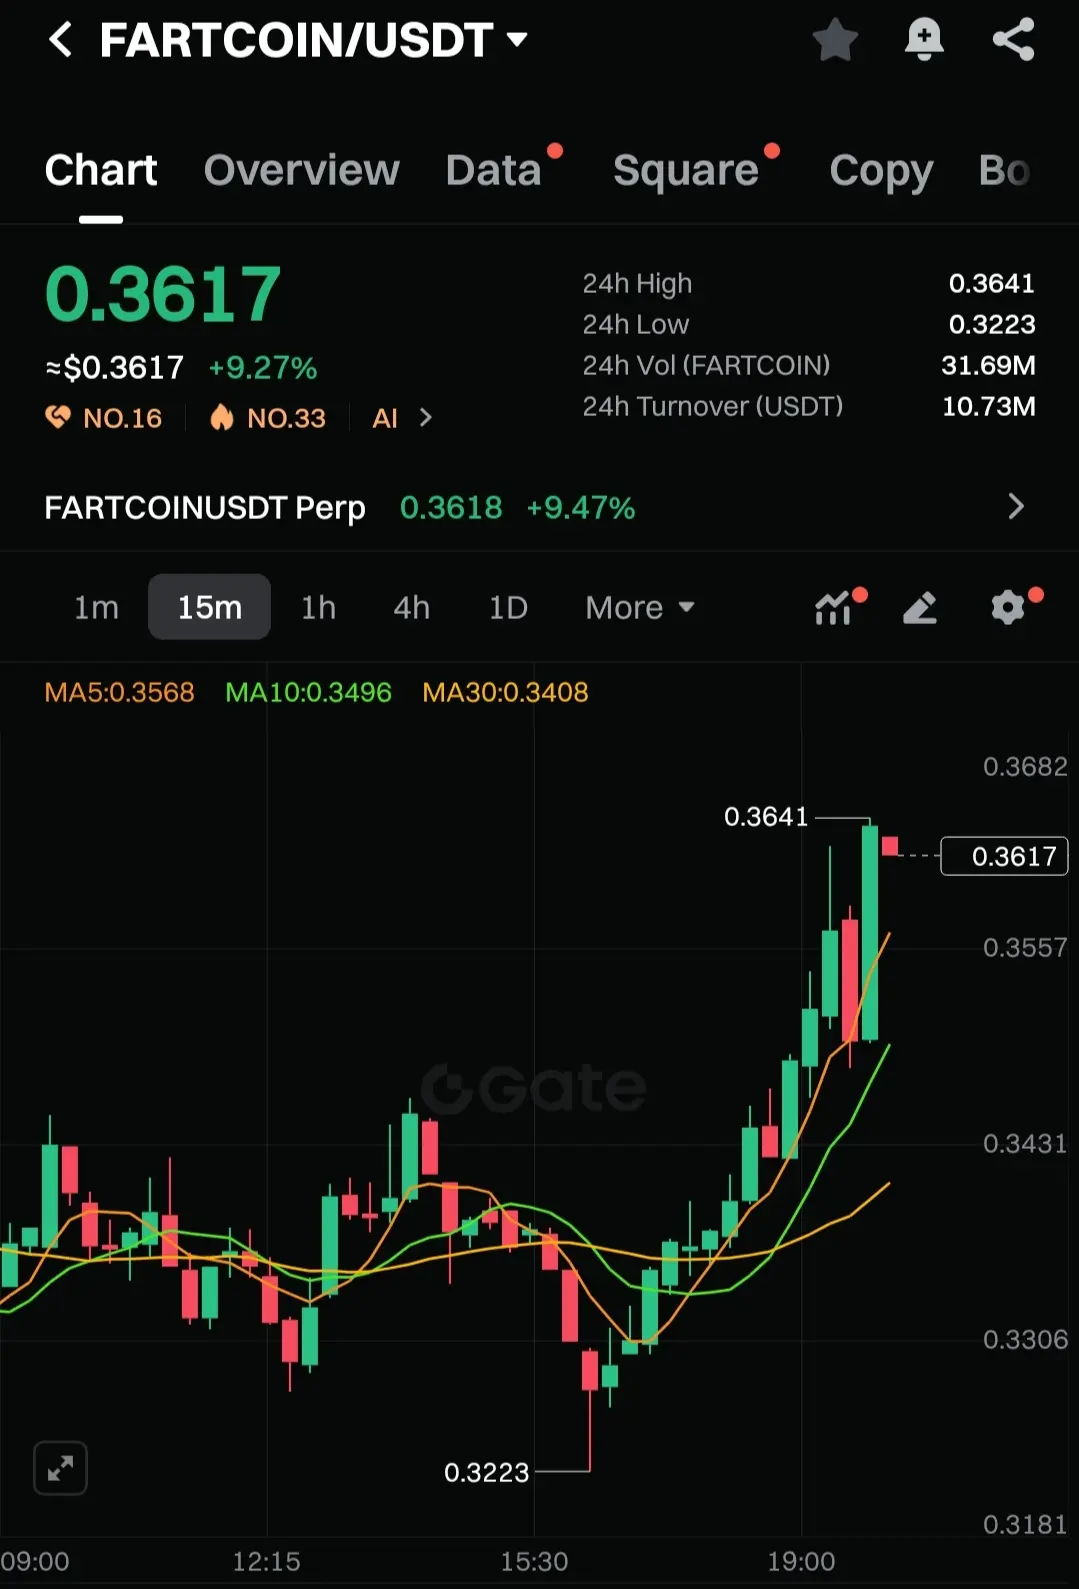Tap chevron at right of Perp row

click(x=1016, y=507)
